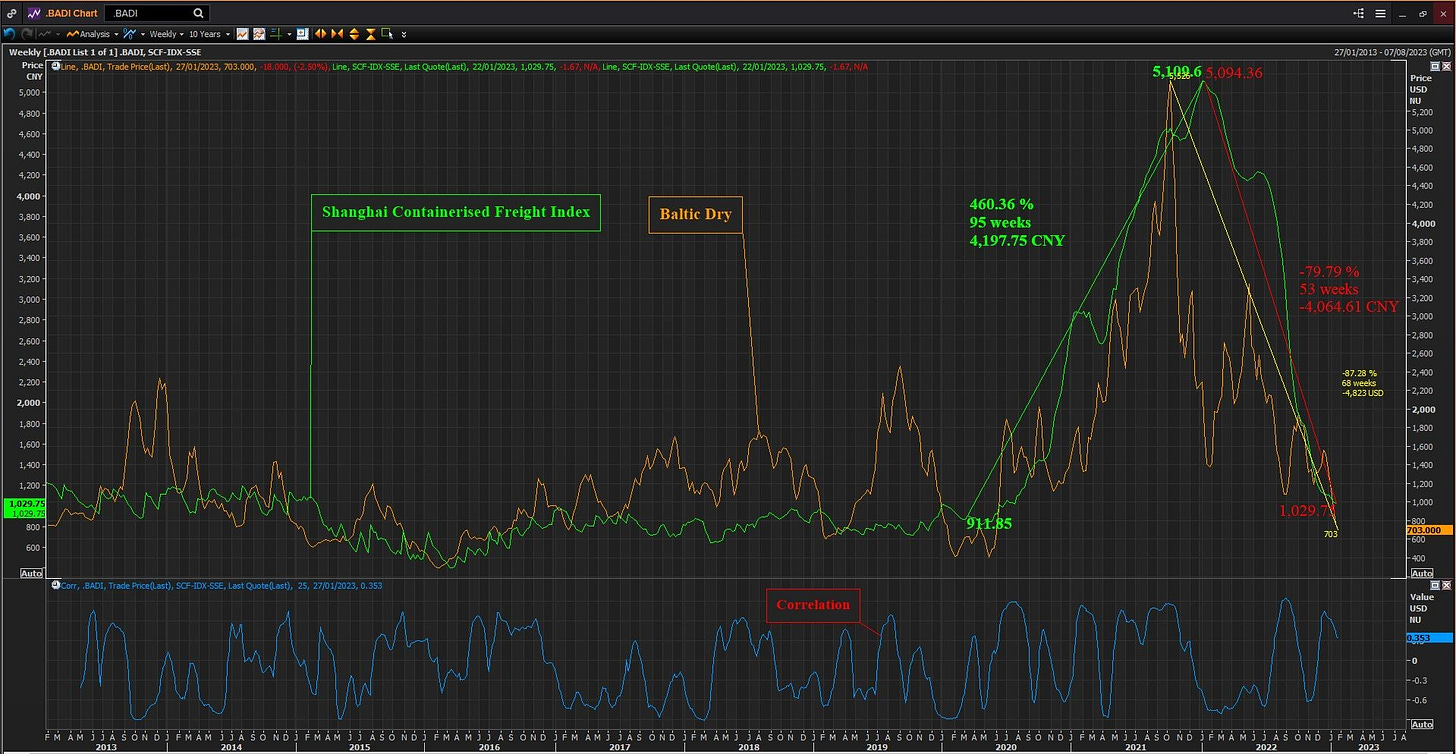Click the compress horizontally orange arrows icon
This screenshot has height=754, width=1456.
pos(337,34)
